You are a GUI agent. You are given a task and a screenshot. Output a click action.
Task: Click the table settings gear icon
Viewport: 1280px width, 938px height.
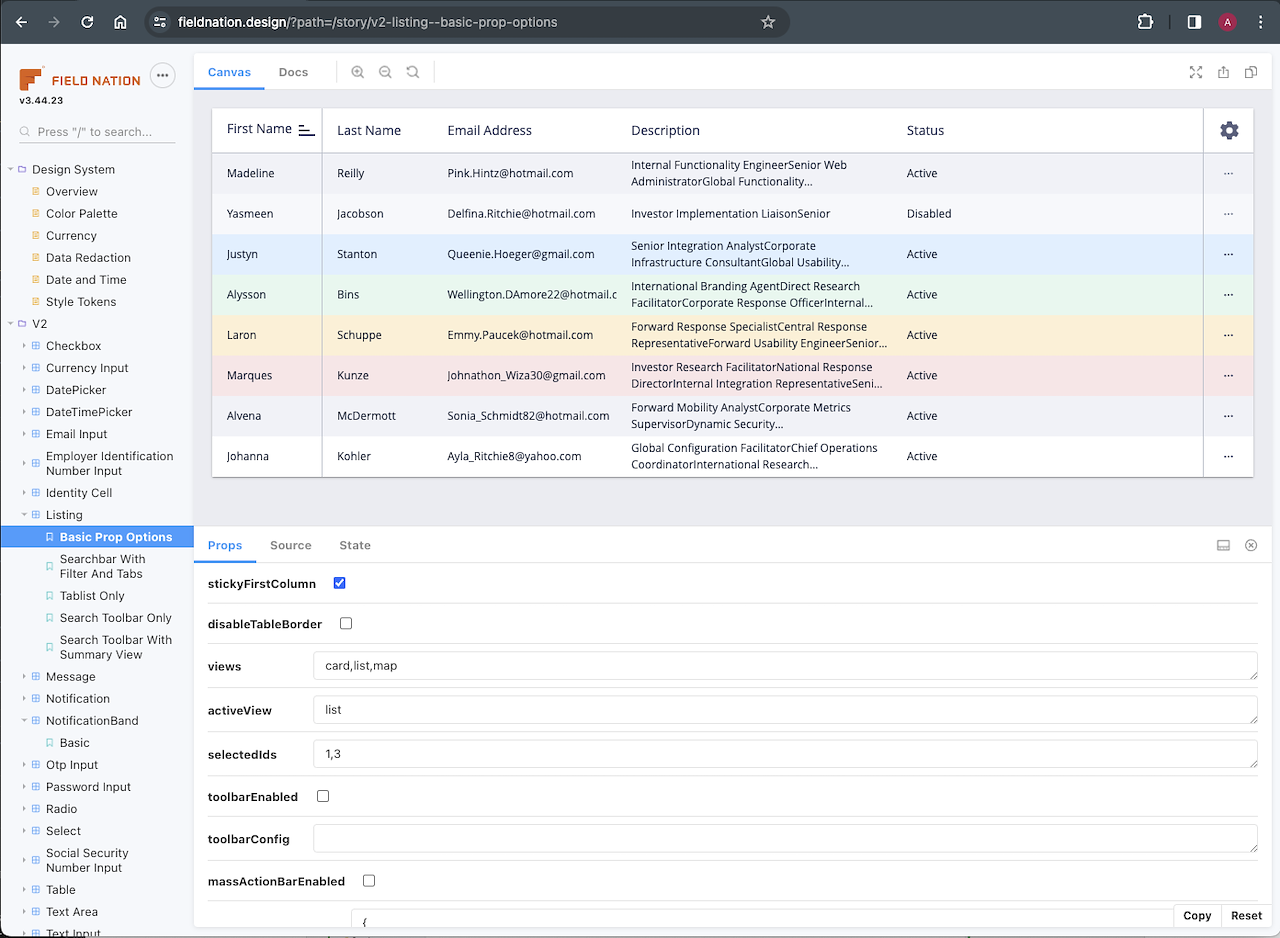pos(1229,130)
